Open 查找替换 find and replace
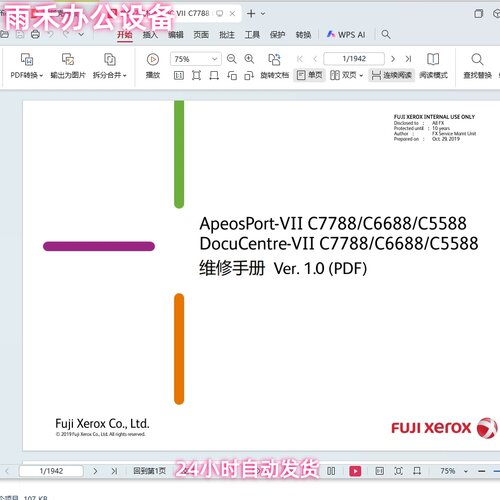This screenshot has width=500, height=500. 477,66
